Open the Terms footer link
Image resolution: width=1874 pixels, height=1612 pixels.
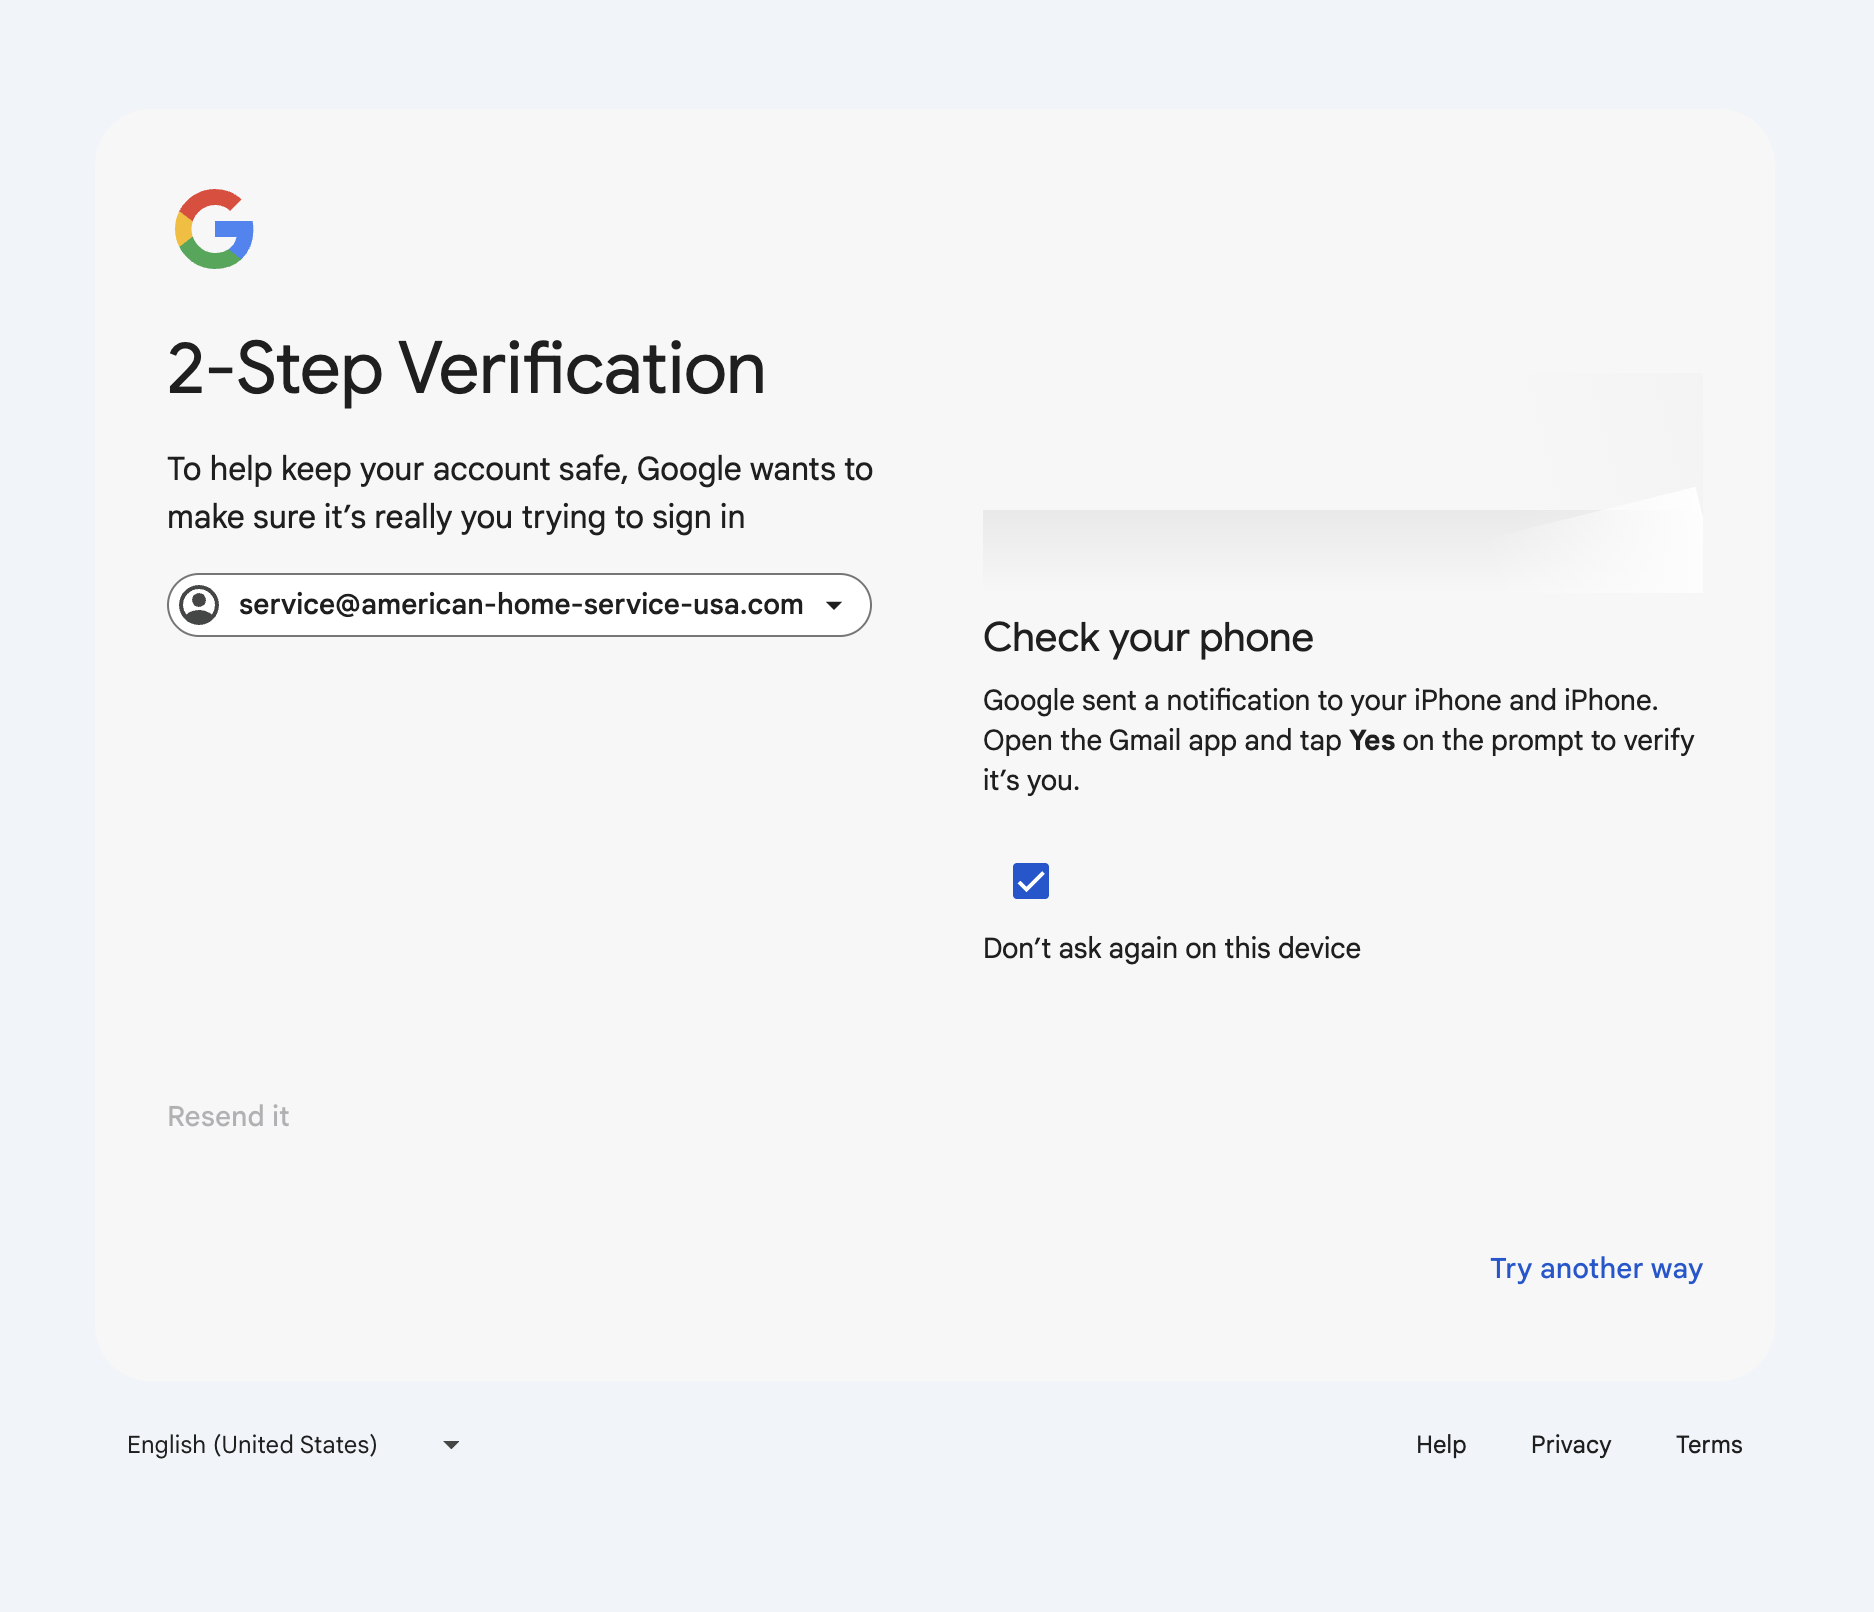click(1708, 1445)
